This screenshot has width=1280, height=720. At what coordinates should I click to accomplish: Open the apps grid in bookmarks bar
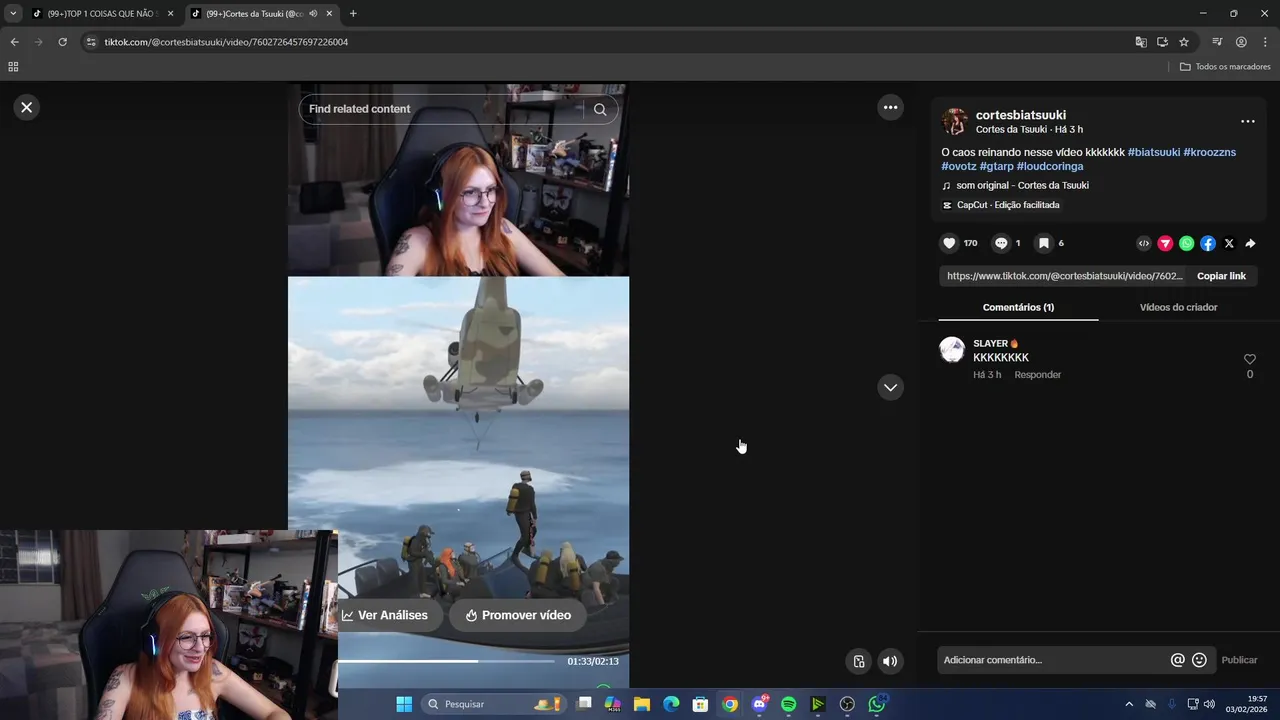coord(13,67)
